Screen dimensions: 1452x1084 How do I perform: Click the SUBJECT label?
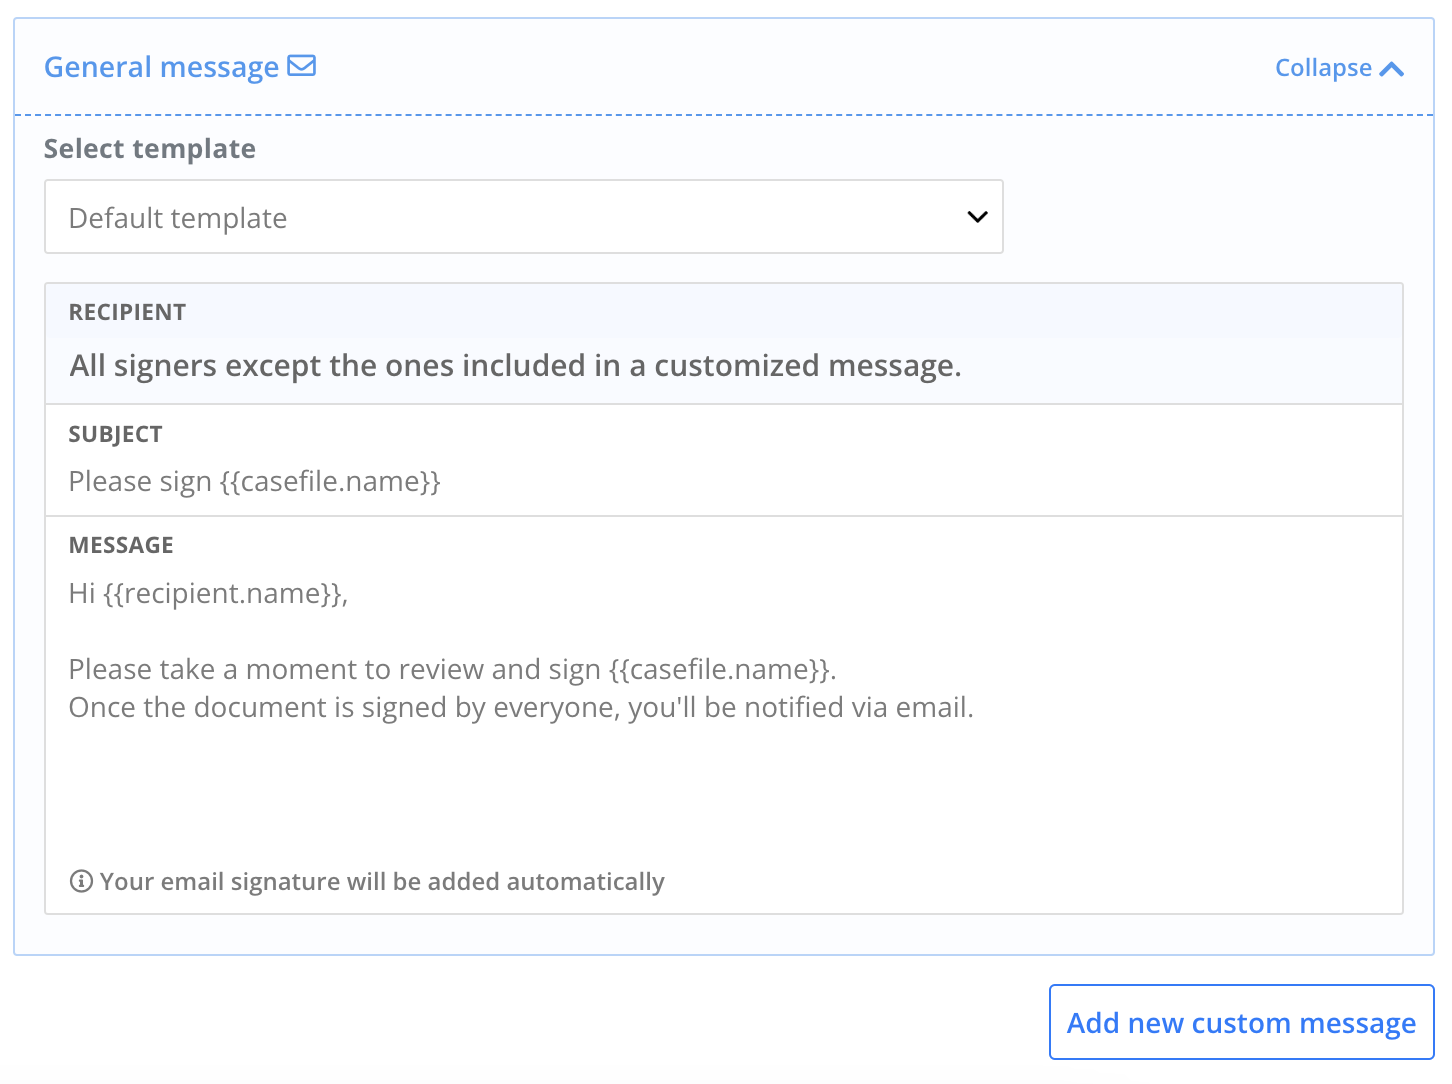click(115, 434)
